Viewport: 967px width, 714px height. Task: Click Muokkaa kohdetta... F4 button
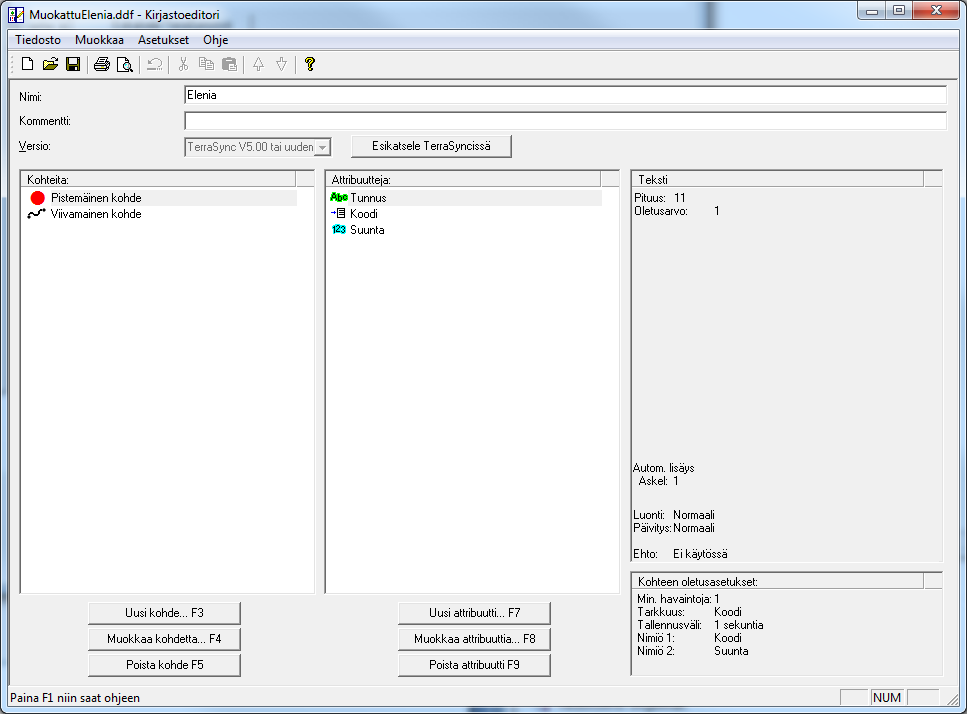tap(164, 639)
